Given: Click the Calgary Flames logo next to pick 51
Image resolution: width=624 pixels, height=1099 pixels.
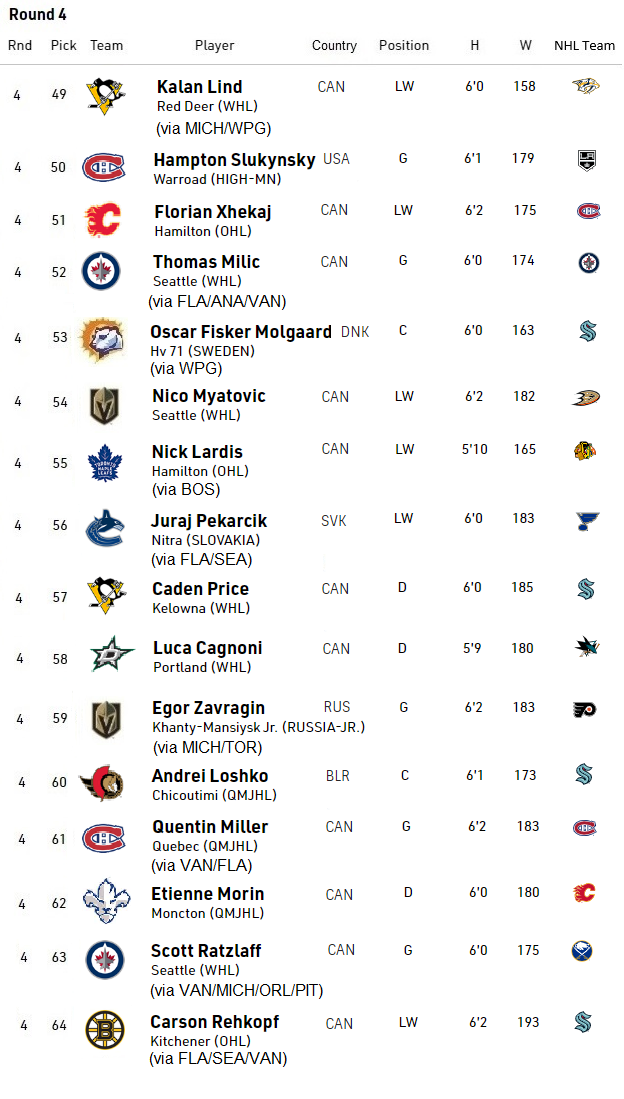Looking at the screenshot, I should point(104,218).
